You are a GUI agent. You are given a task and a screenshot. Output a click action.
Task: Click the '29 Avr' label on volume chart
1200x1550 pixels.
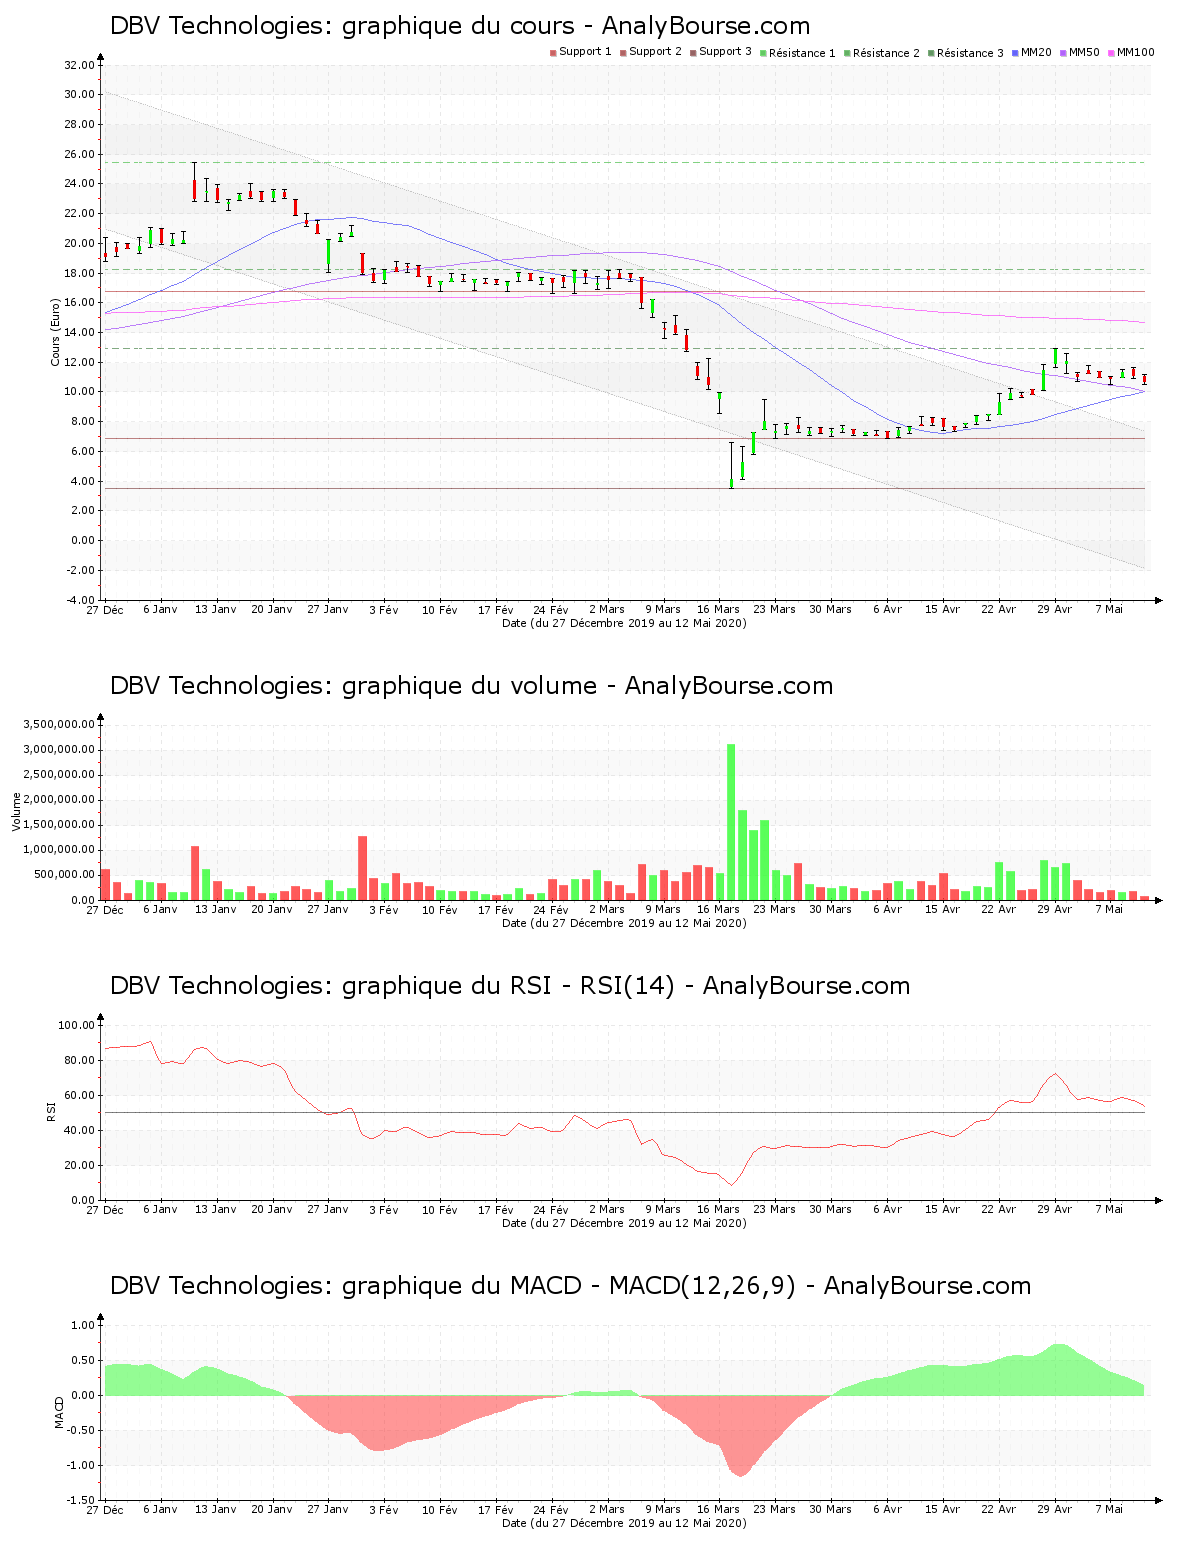[x=1054, y=909]
